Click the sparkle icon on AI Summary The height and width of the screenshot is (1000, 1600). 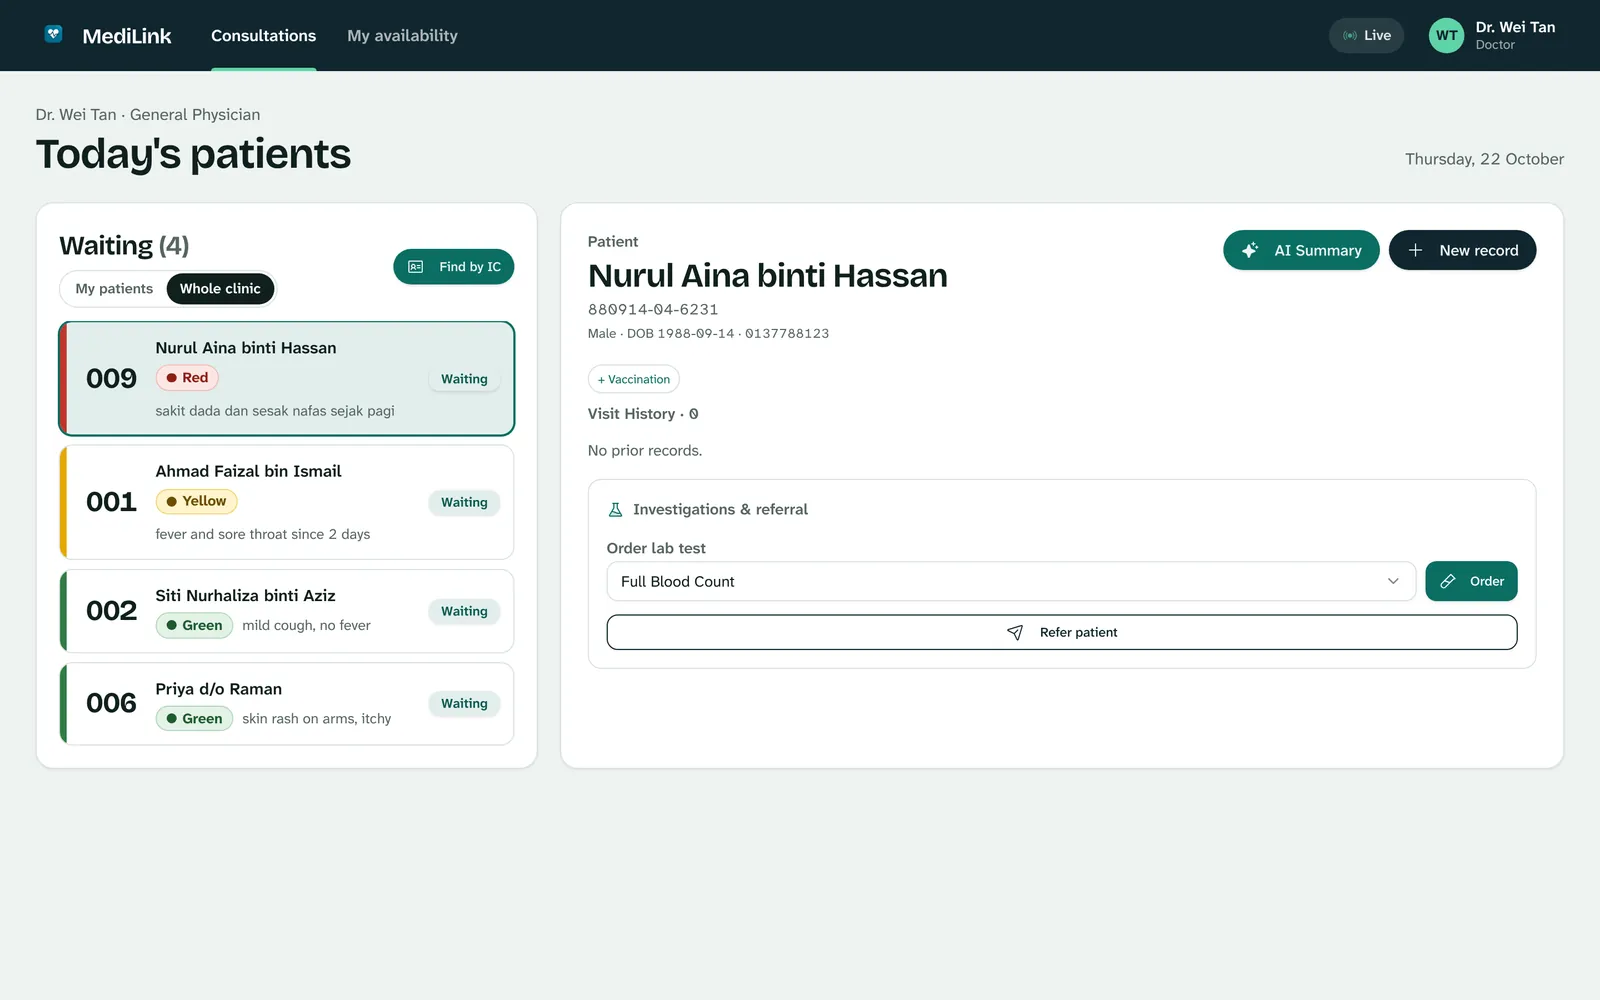pos(1250,250)
